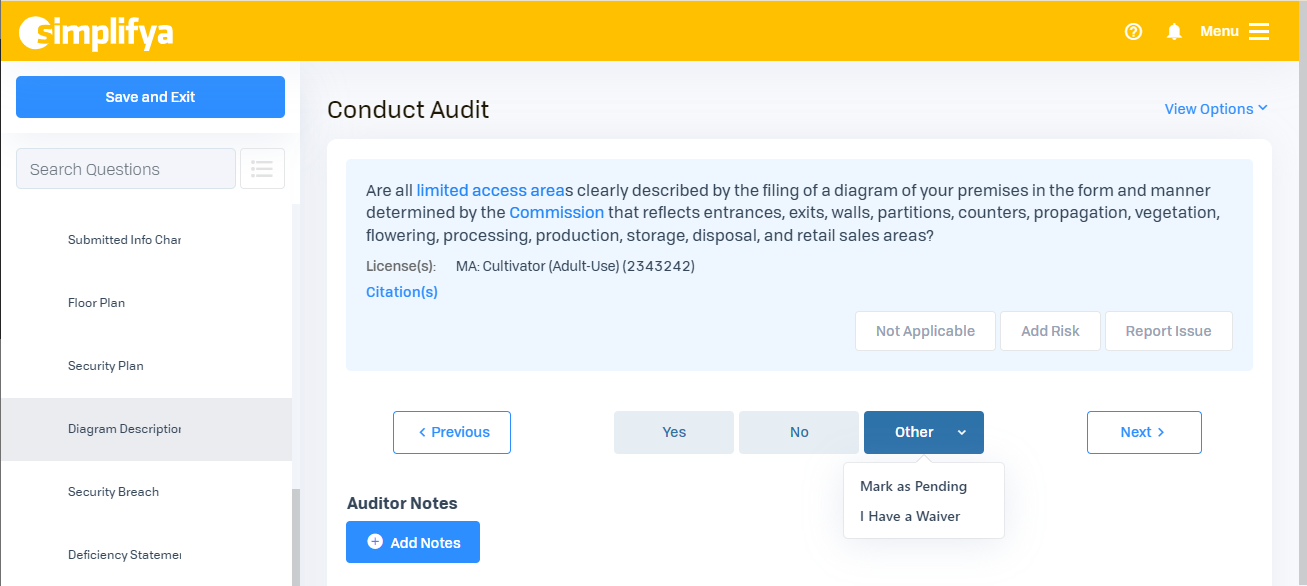Click the help question mark icon

tap(1133, 32)
